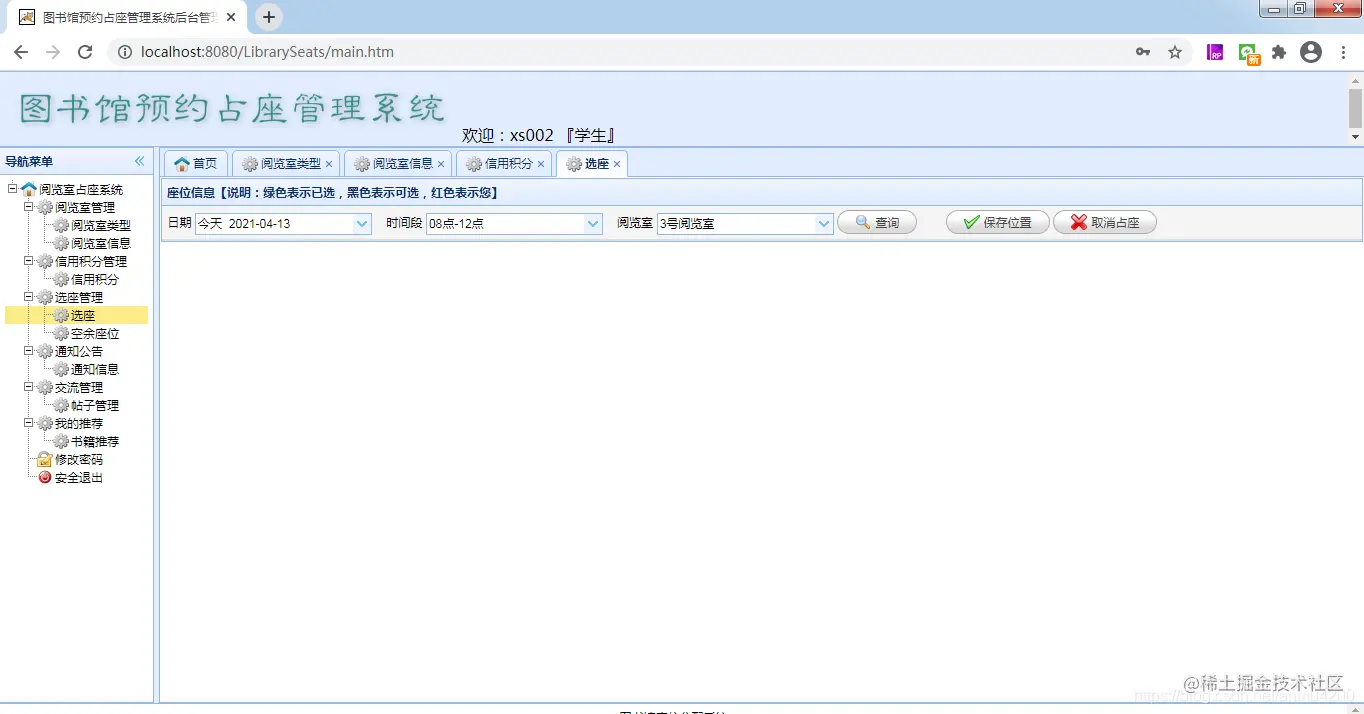This screenshot has height=714, width=1364.
Task: Click the gear icon beside 书籍推荐
Action: tap(61, 441)
